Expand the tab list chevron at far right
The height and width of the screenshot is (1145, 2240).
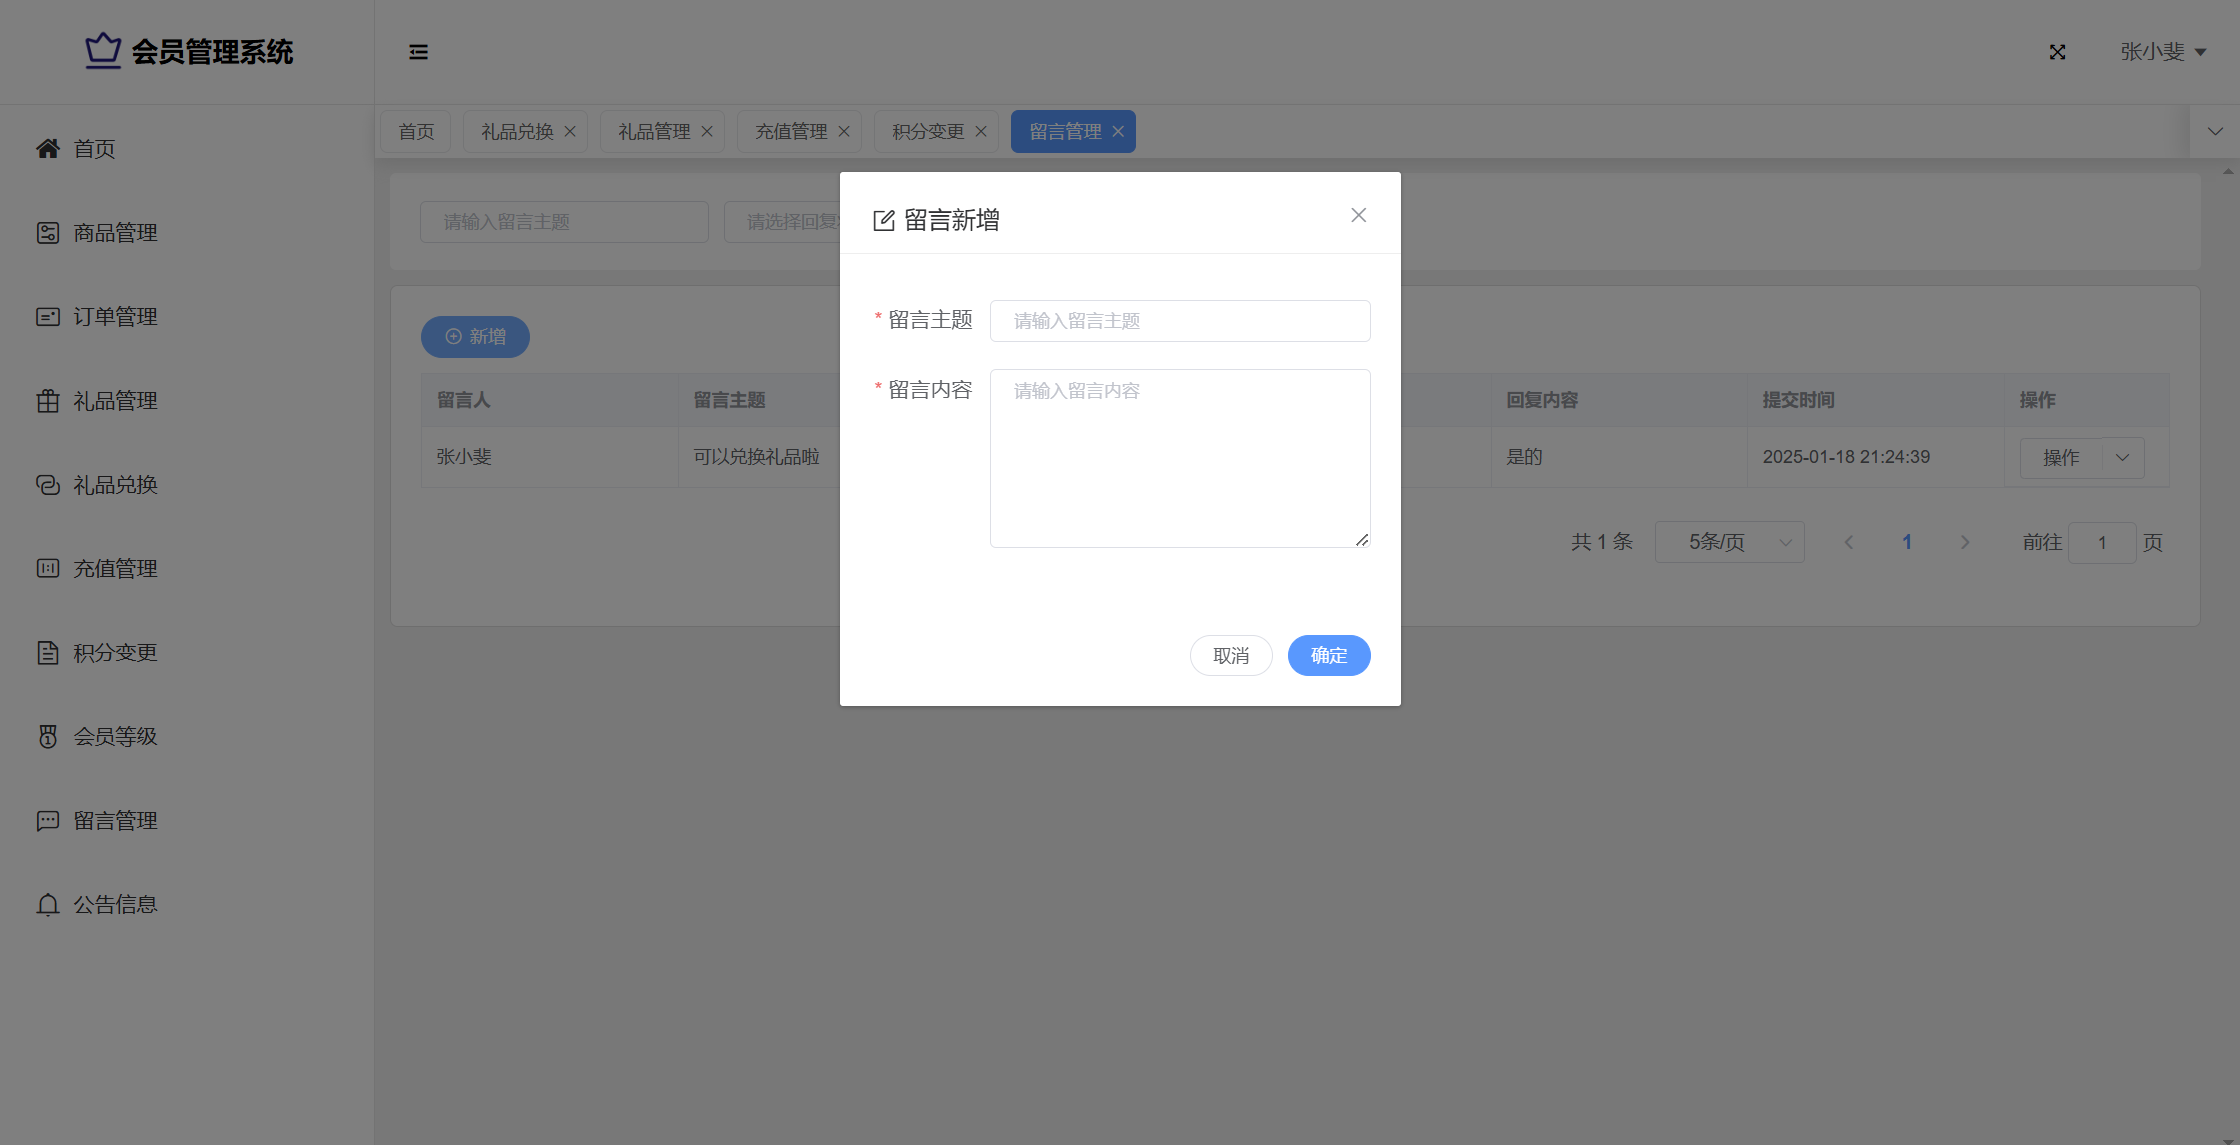pos(2215,132)
